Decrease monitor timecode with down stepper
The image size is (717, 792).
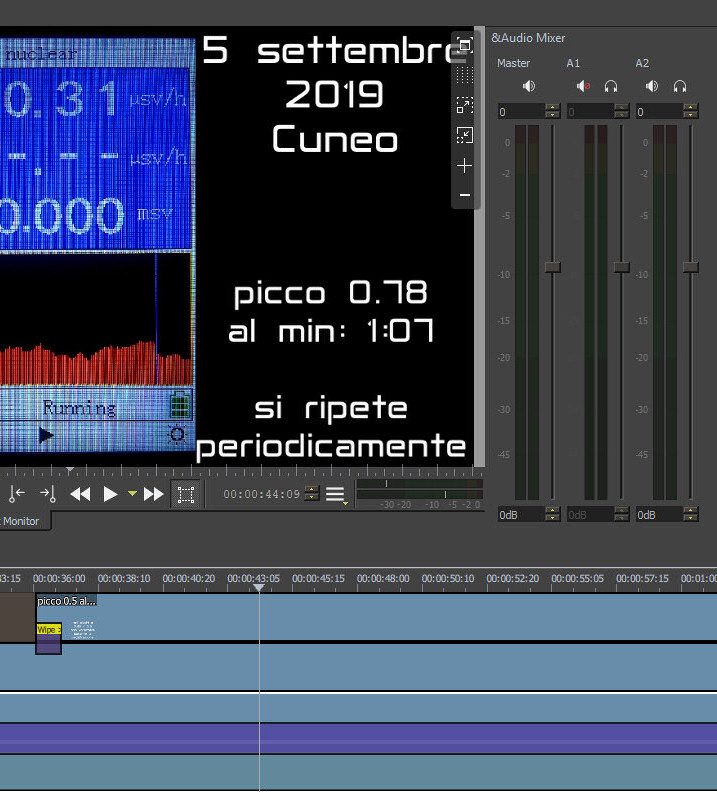click(313, 498)
